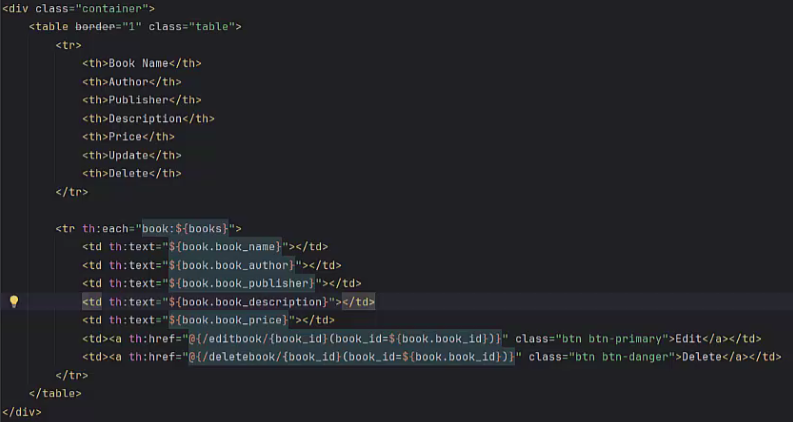
Task: Click the th:each book:${books} row line
Action: 148,228
